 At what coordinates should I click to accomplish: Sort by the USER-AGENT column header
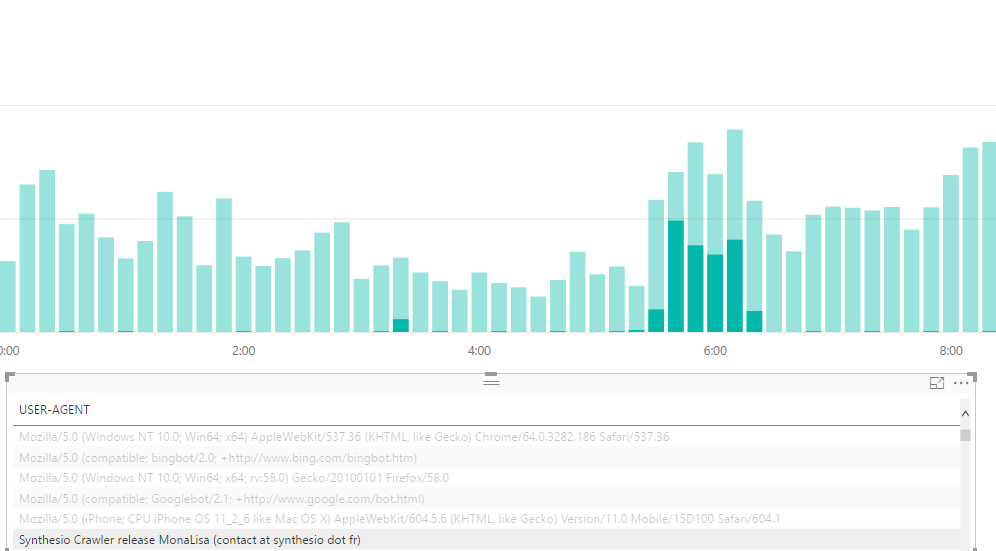[54, 410]
